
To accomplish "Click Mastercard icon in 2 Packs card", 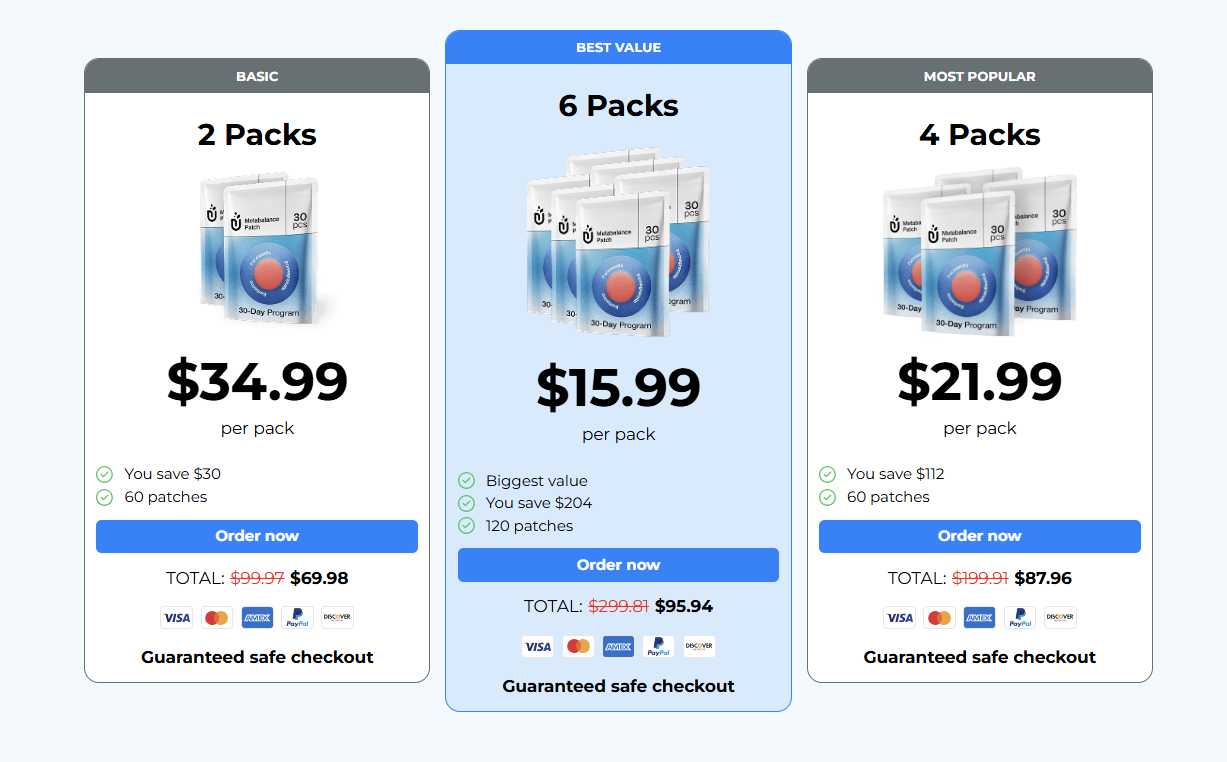I will 216,618.
